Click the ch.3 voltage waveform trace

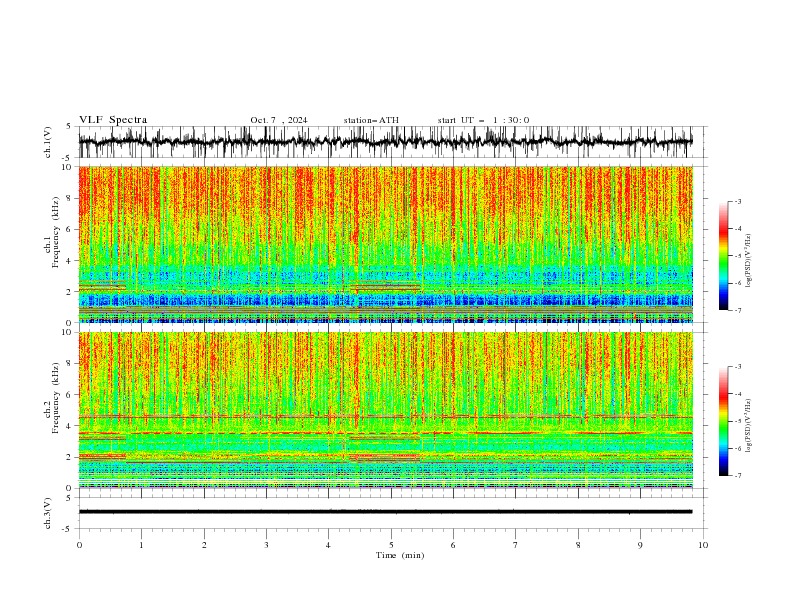385,512
